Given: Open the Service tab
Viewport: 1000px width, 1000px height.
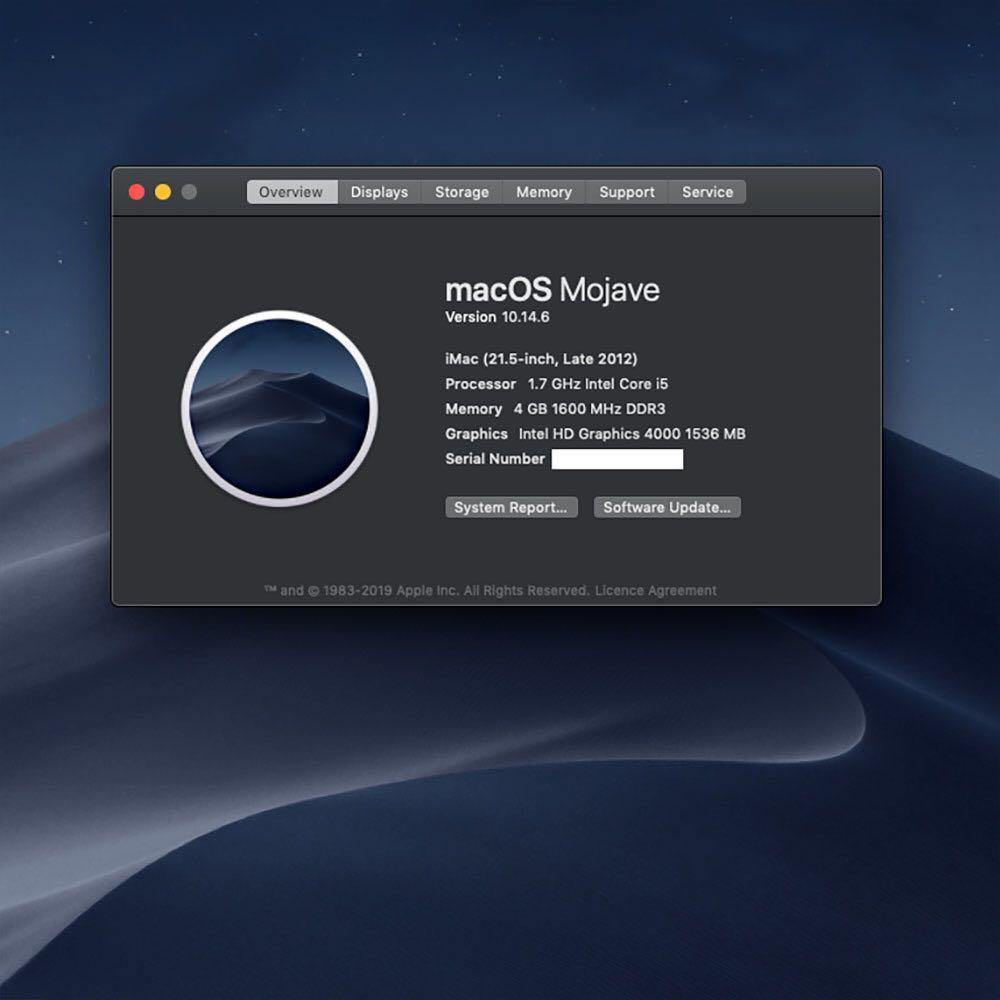Looking at the screenshot, I should (x=707, y=192).
